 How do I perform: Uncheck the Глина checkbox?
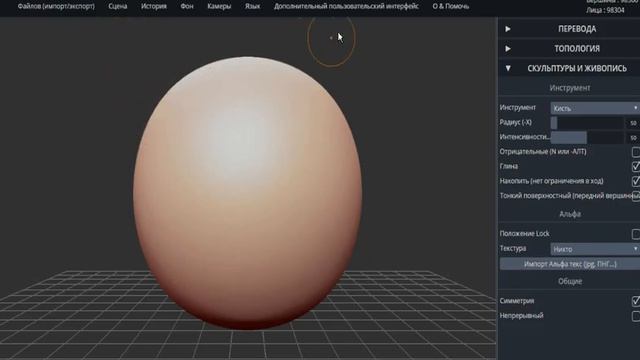click(x=636, y=167)
